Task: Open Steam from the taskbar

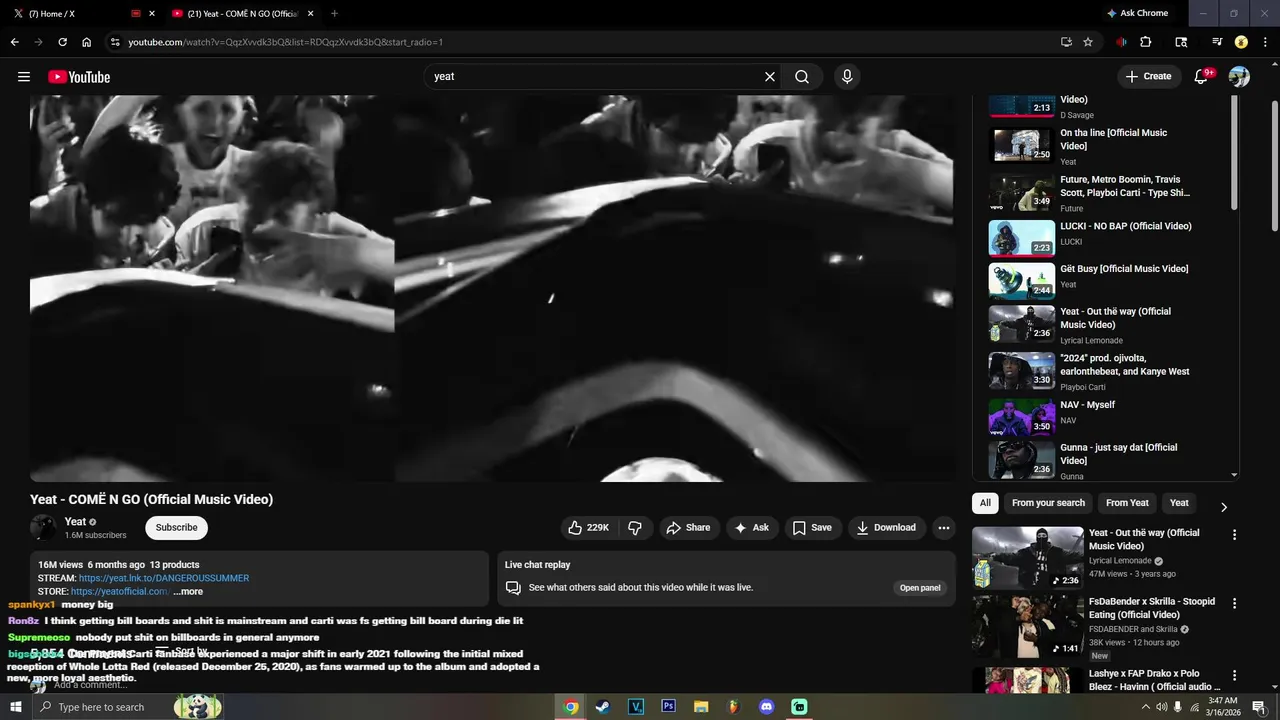Action: pos(603,707)
